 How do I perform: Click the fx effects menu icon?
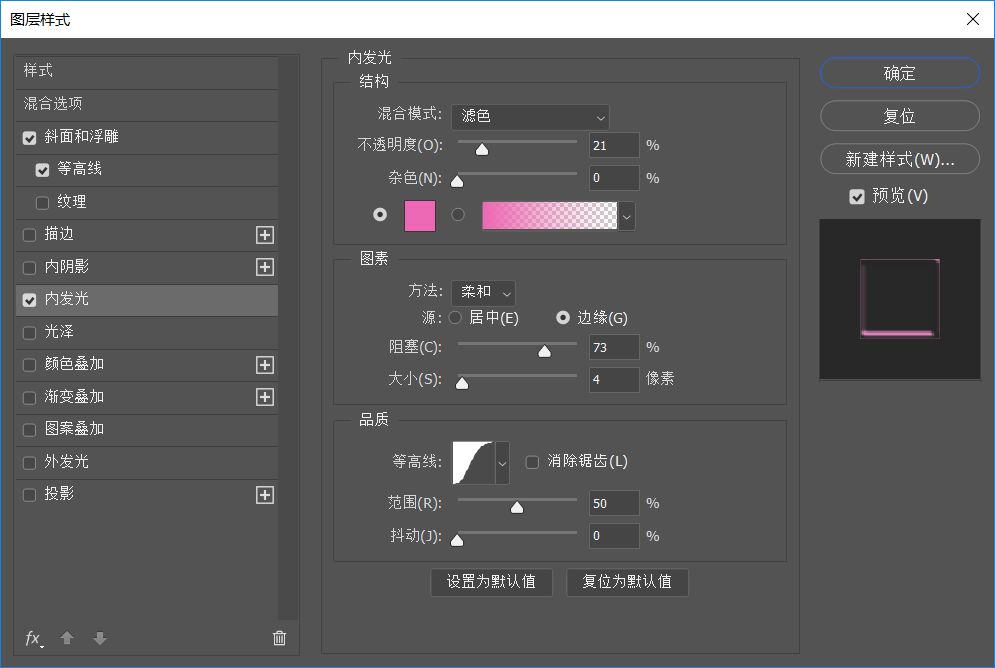click(33, 638)
